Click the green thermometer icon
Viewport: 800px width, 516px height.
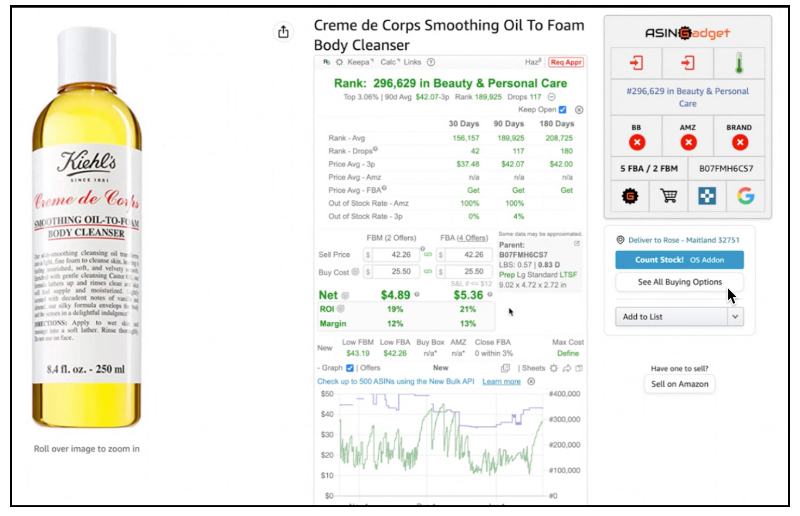click(739, 64)
